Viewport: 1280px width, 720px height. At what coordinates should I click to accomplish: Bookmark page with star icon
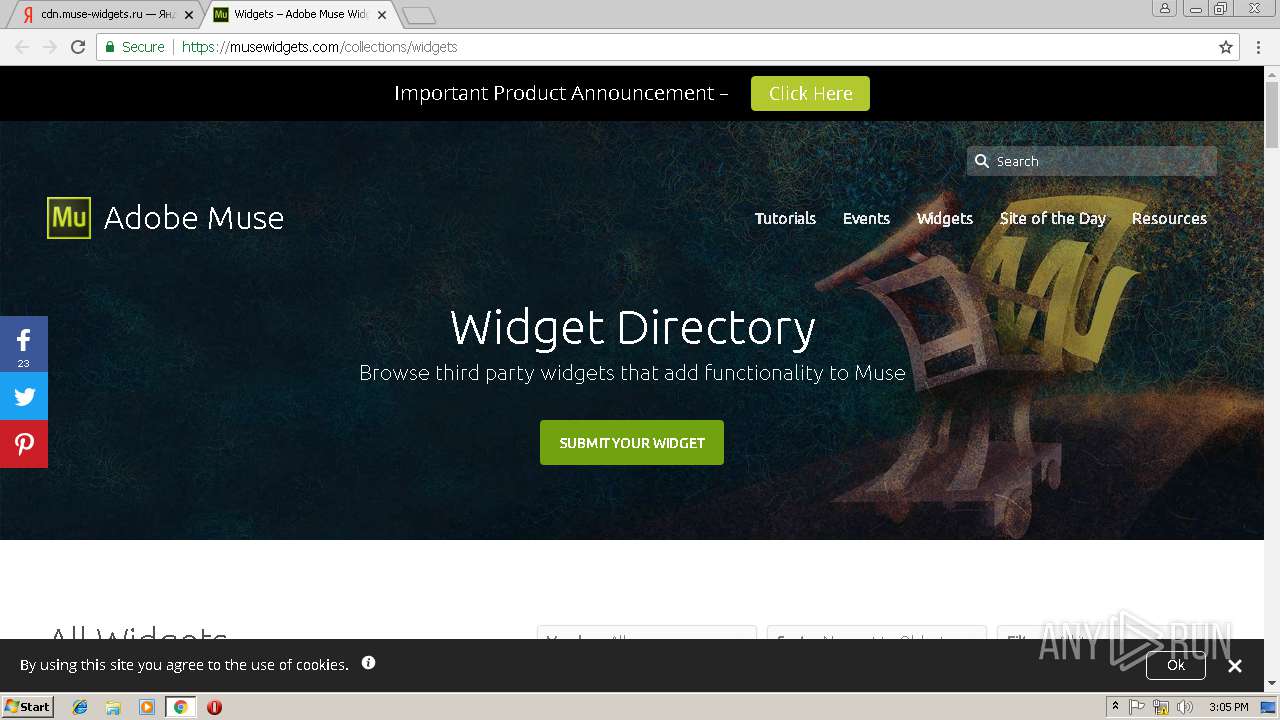1226,47
